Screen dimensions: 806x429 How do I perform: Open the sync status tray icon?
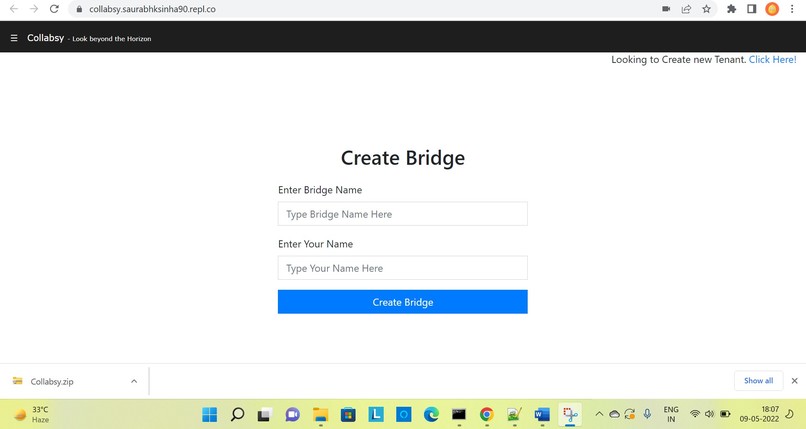point(630,414)
